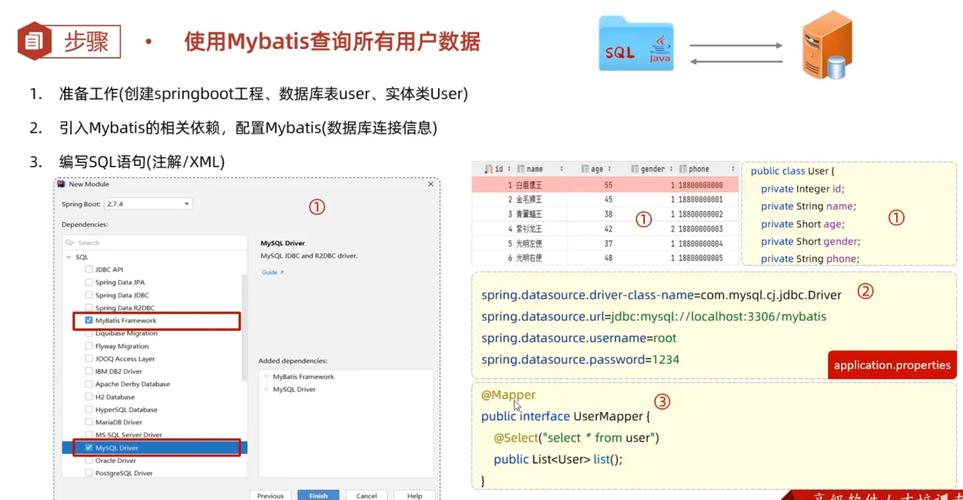Viewport: 963px width, 500px height.
Task: Check the HyperSQL Database dependency
Action: 89,409
